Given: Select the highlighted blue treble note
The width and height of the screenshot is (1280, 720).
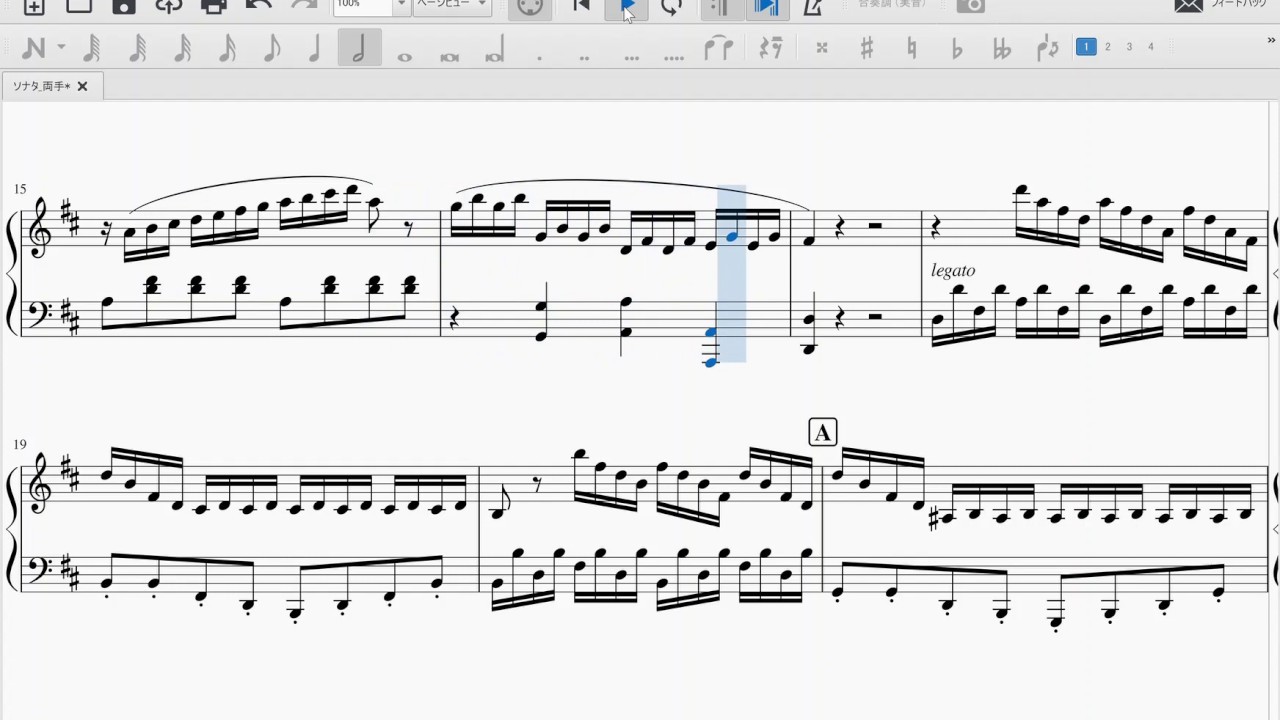Looking at the screenshot, I should pos(732,236).
